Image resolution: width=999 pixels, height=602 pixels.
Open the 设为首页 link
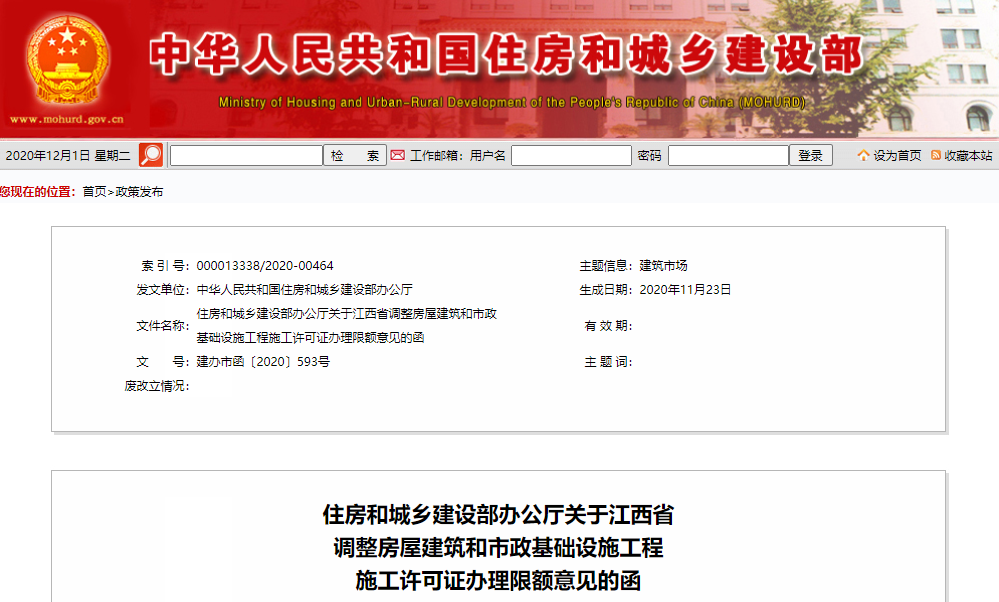pos(897,155)
